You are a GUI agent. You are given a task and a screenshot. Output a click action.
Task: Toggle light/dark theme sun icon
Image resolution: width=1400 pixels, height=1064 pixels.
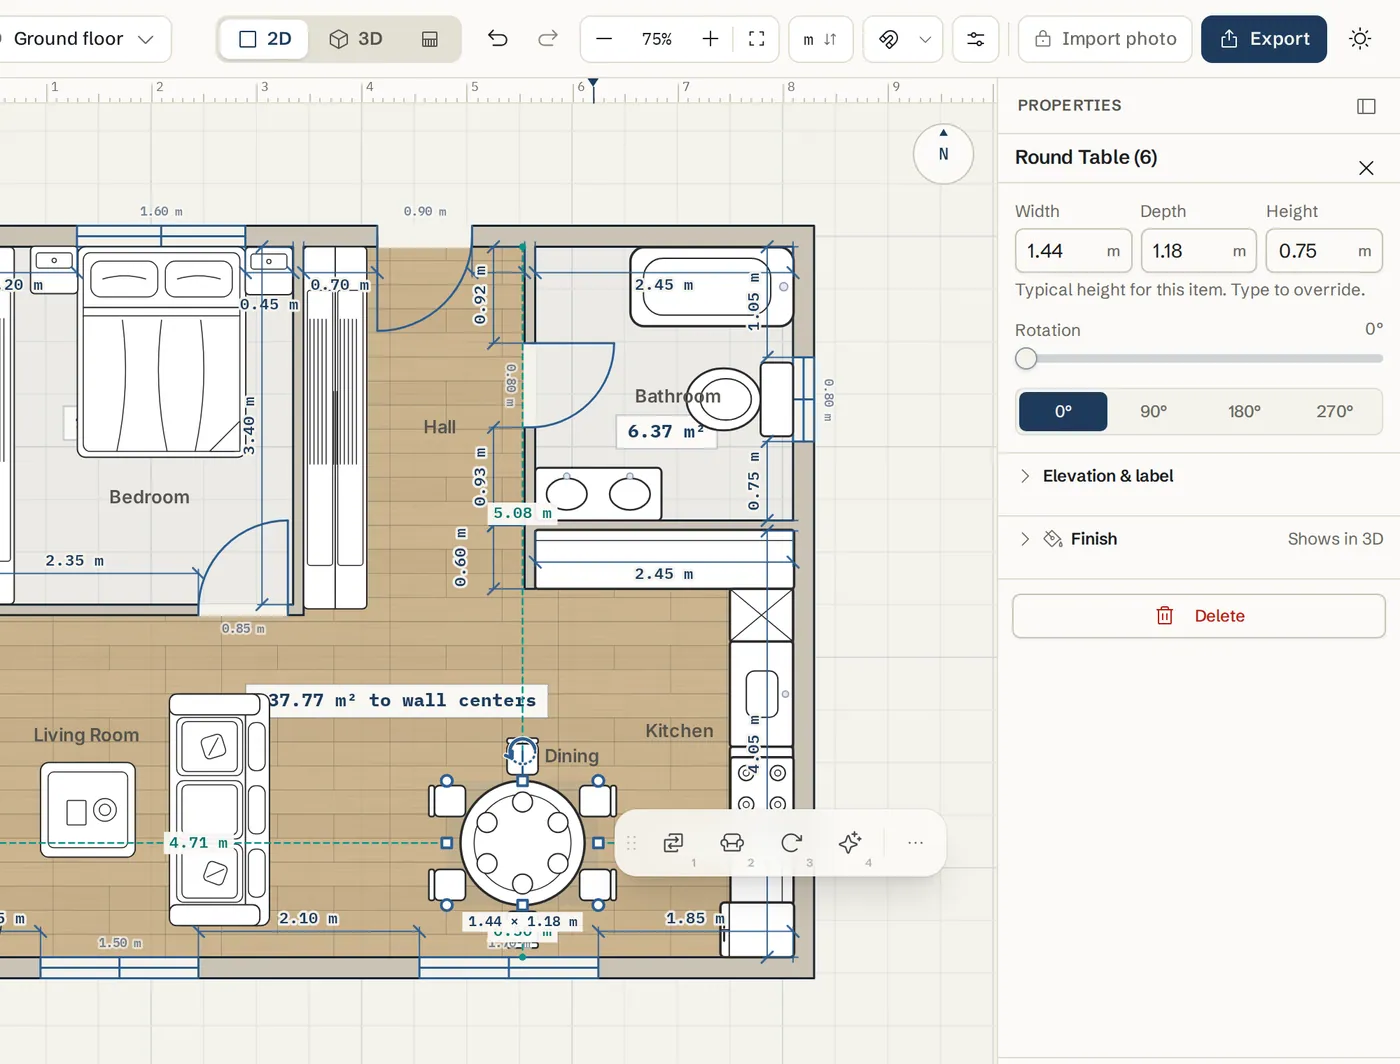pyautogui.click(x=1360, y=39)
